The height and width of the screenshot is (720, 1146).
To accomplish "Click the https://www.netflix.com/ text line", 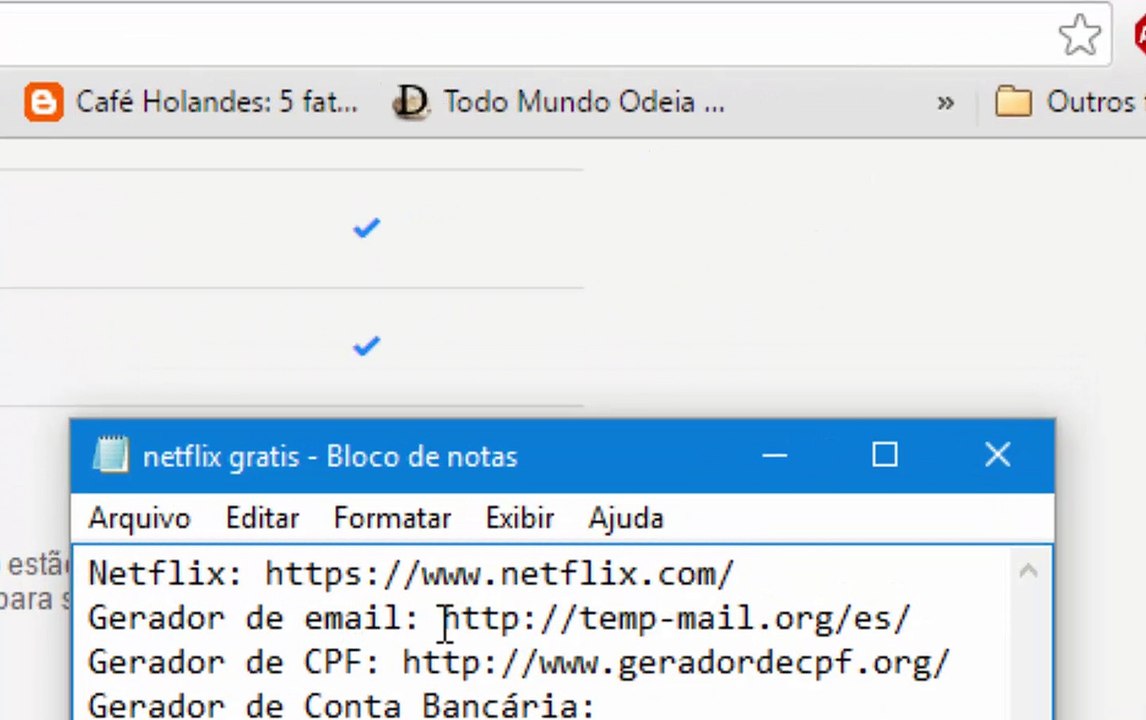I will 499,574.
